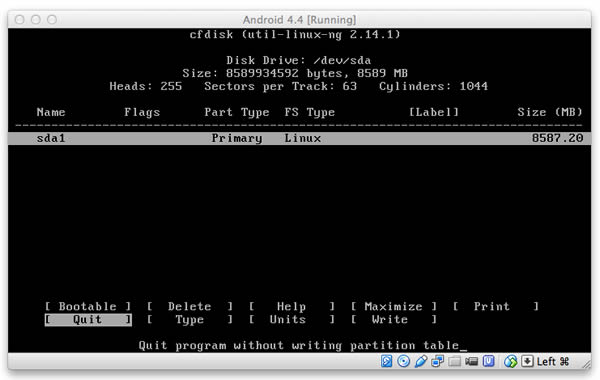The width and height of the screenshot is (600, 380).
Task: Select the Units option
Action: pyautogui.click(x=292, y=320)
